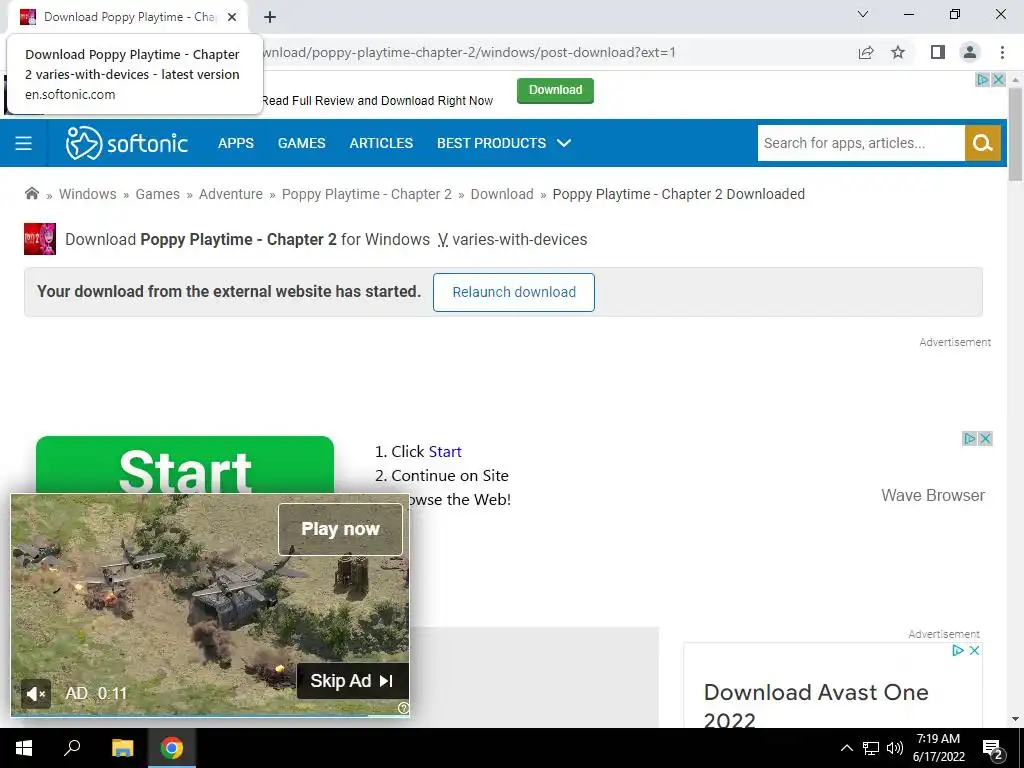
Task: Show hidden system tray icons
Action: point(846,748)
